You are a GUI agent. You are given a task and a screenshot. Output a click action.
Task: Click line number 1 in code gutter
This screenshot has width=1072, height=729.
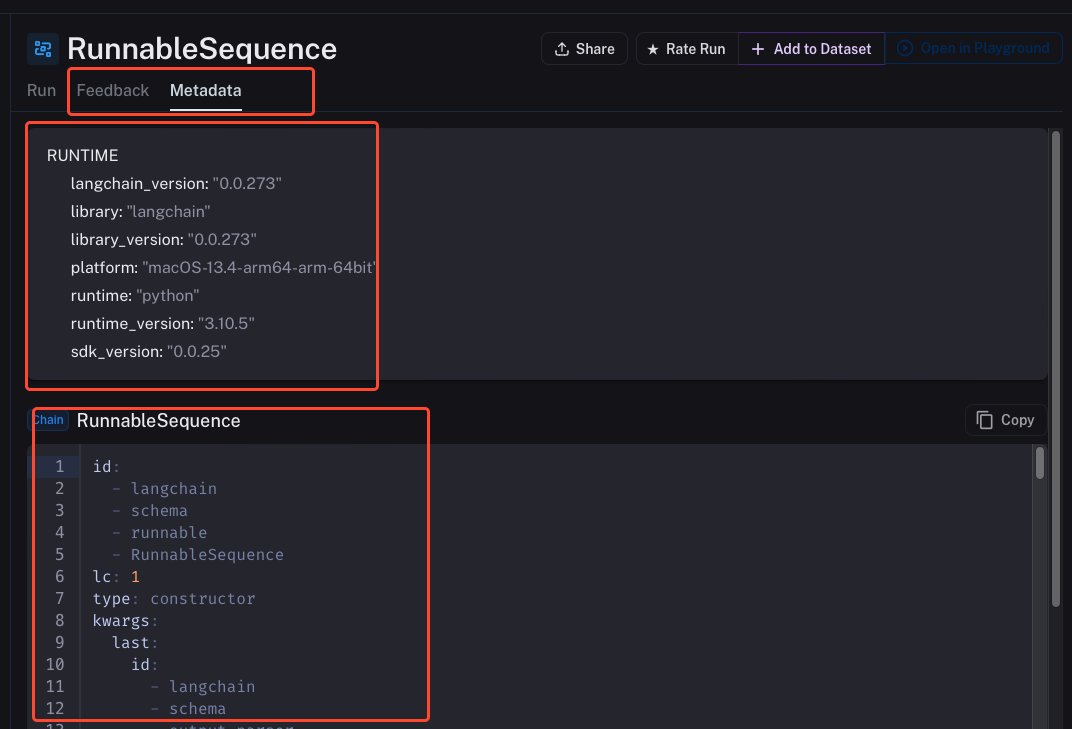tap(59, 466)
